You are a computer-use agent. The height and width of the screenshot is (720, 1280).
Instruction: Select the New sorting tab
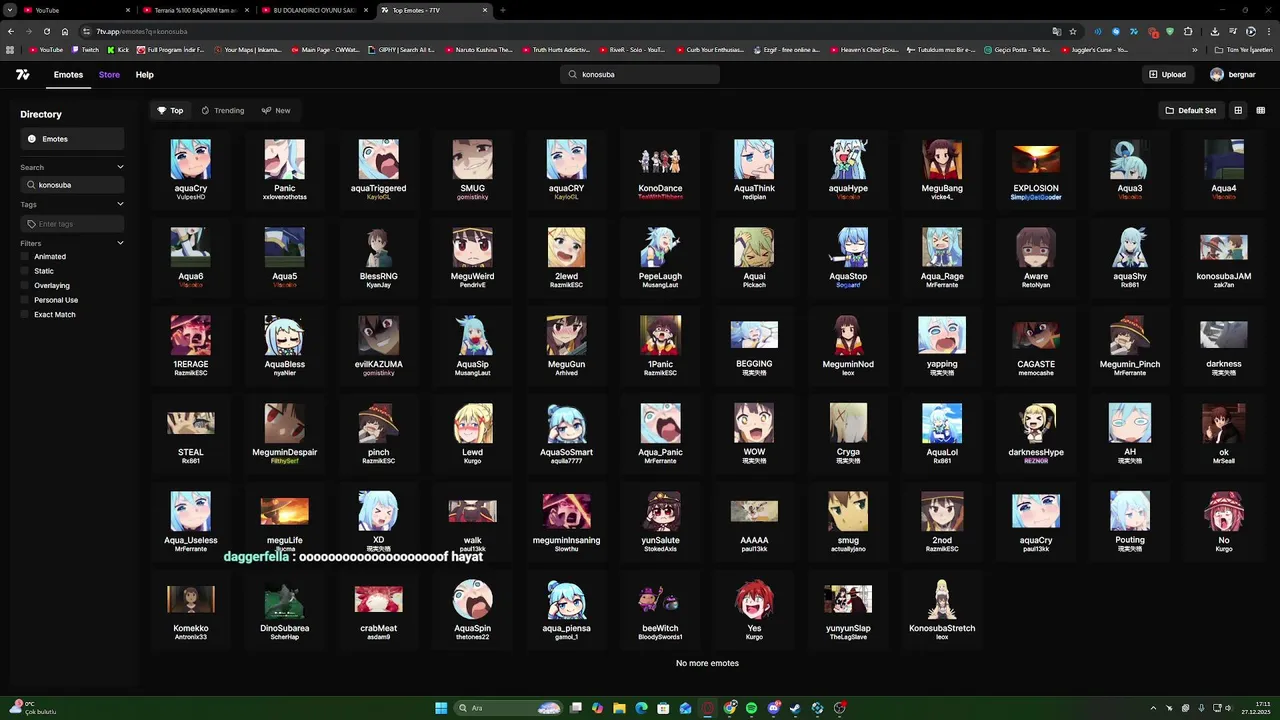[x=276, y=111]
